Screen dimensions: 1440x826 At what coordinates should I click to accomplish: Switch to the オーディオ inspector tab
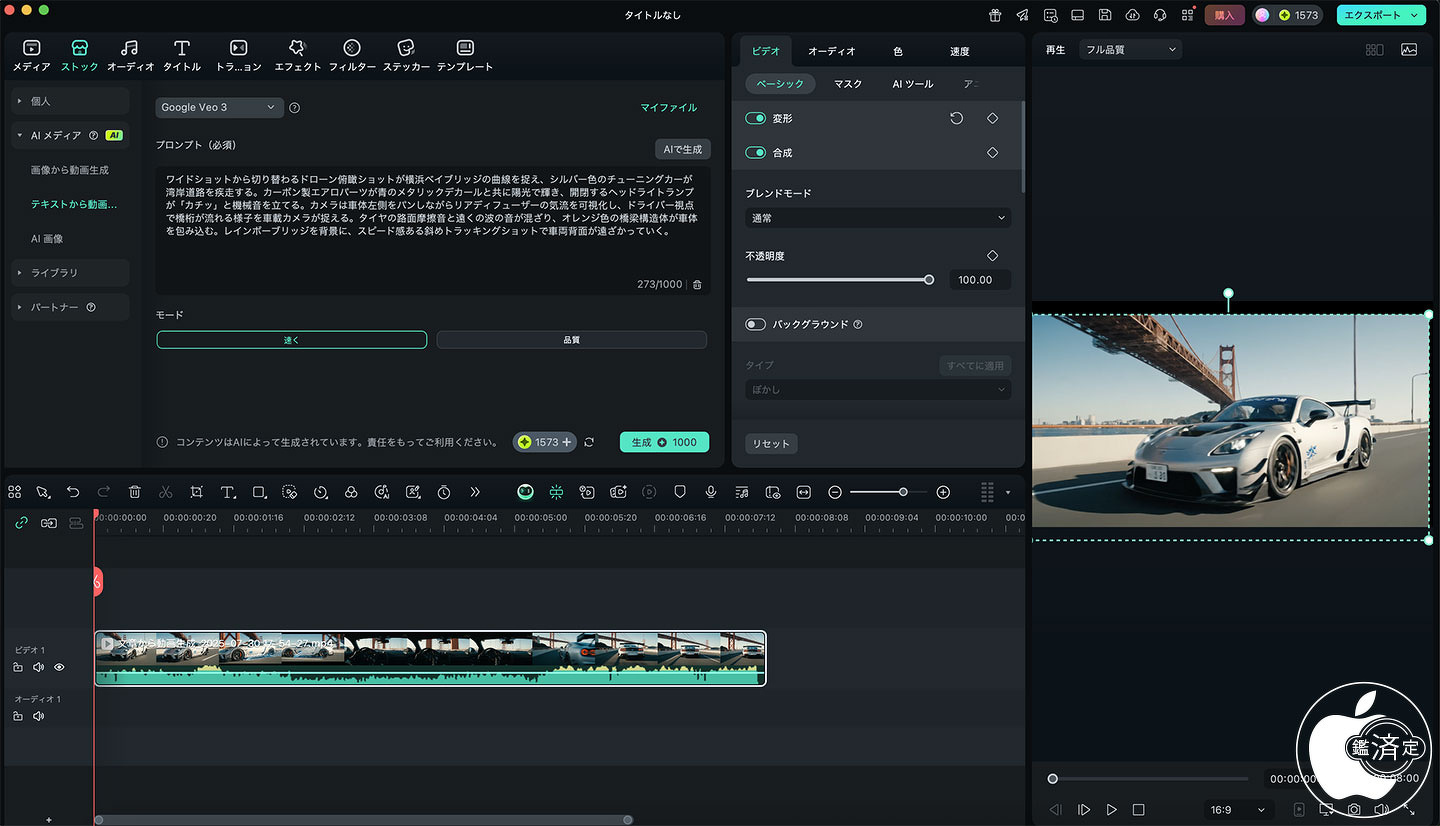tap(831, 51)
